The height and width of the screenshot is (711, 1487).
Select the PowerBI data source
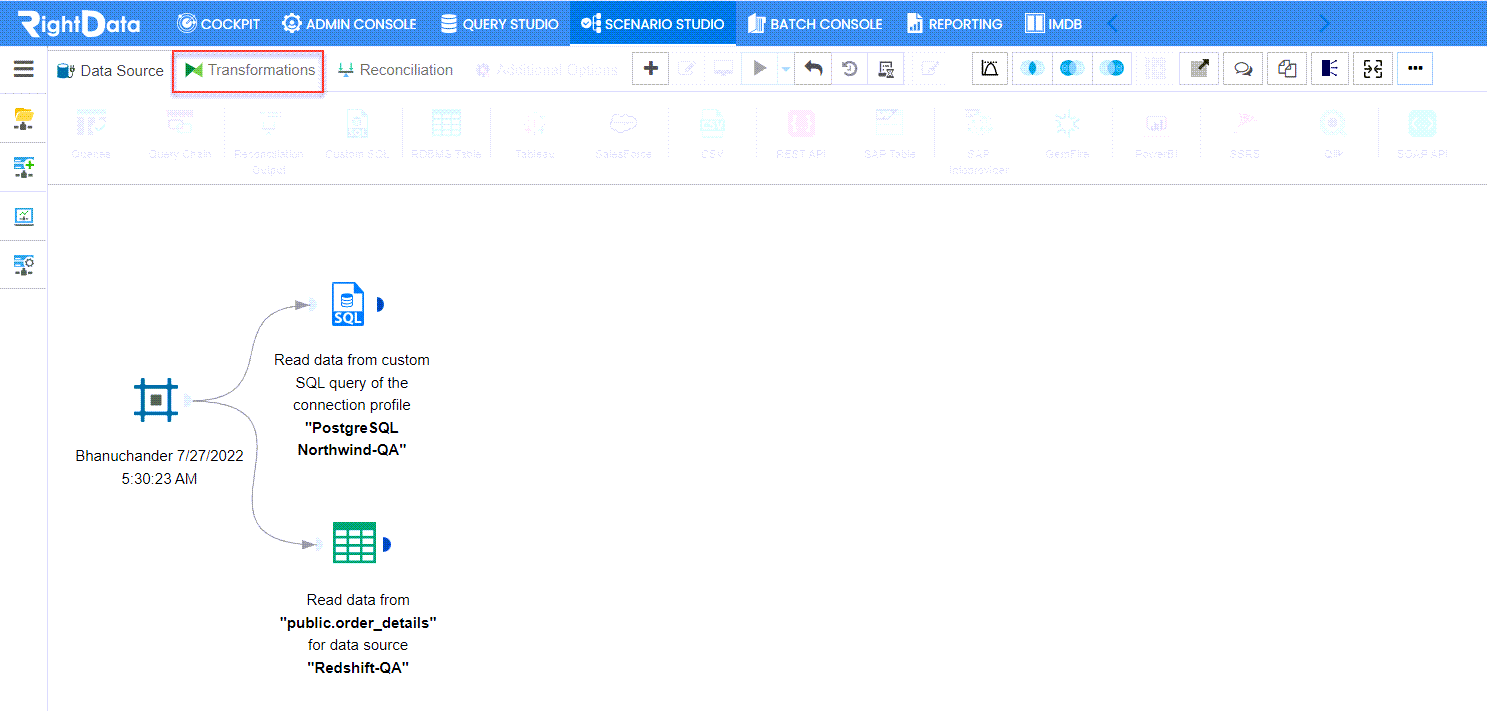point(1156,133)
